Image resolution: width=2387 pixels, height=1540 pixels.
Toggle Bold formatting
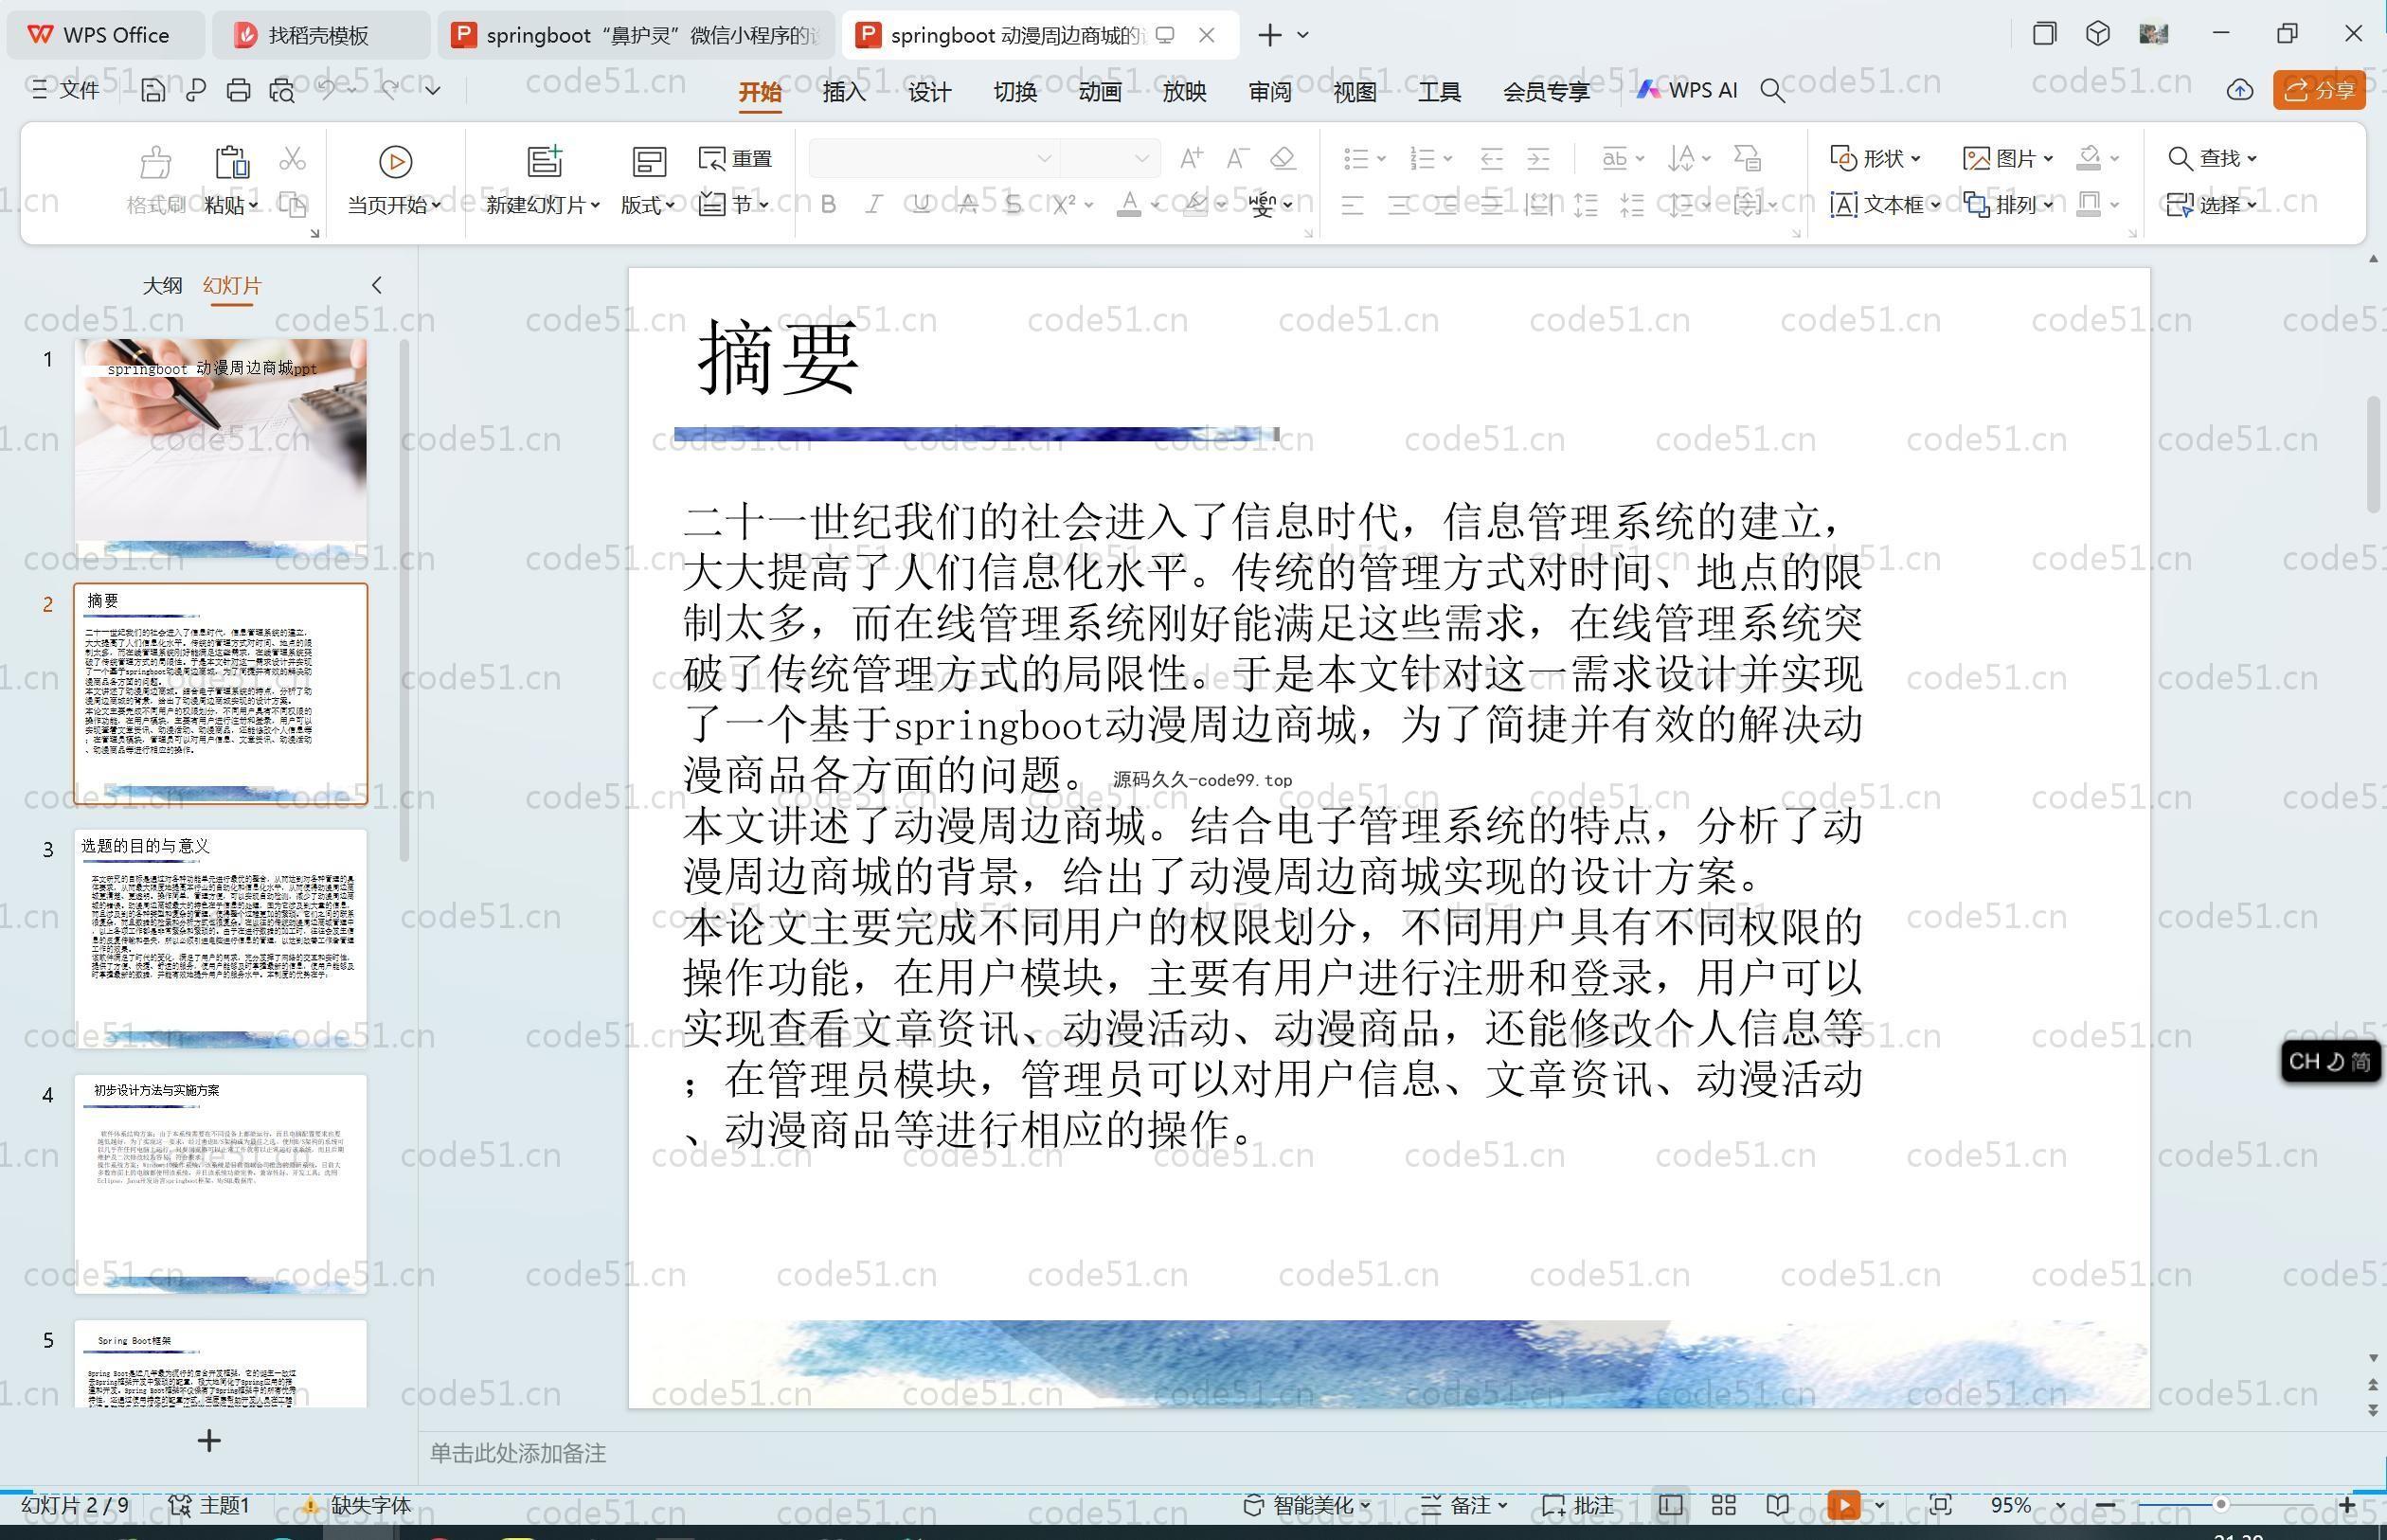(828, 205)
